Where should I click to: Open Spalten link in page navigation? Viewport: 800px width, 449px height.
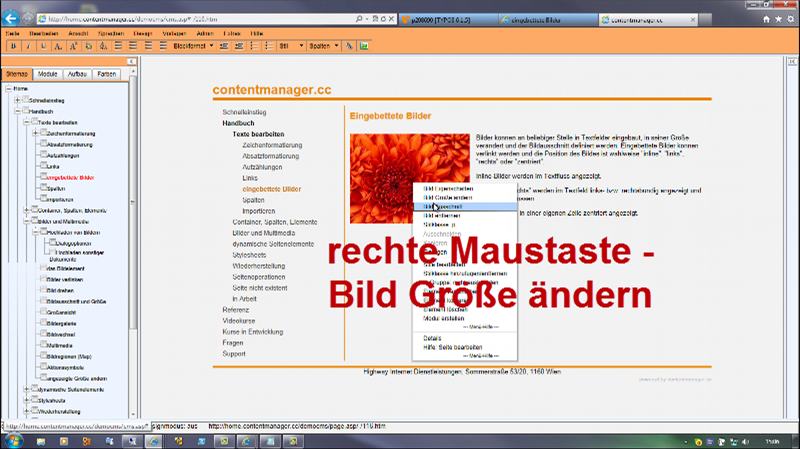253,200
